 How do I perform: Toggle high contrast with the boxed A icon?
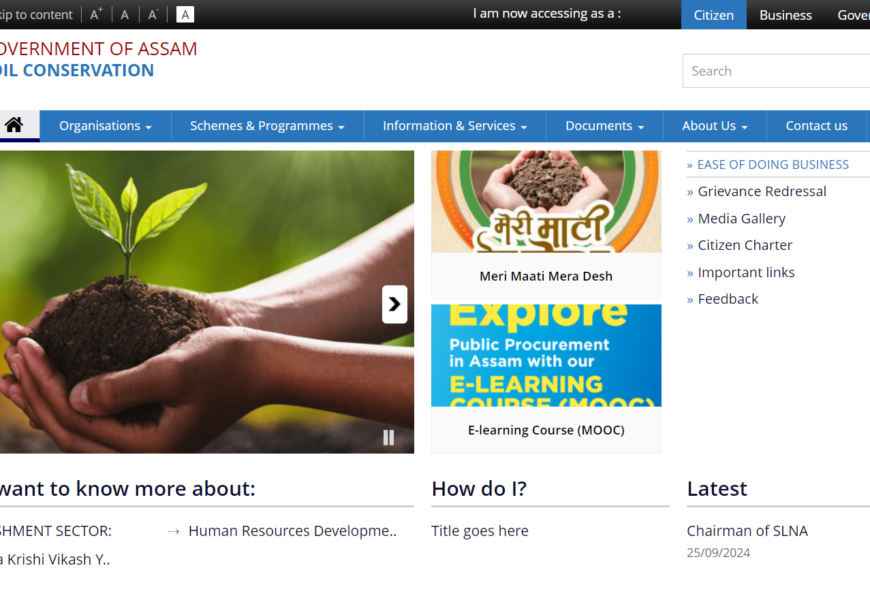[x=185, y=15]
